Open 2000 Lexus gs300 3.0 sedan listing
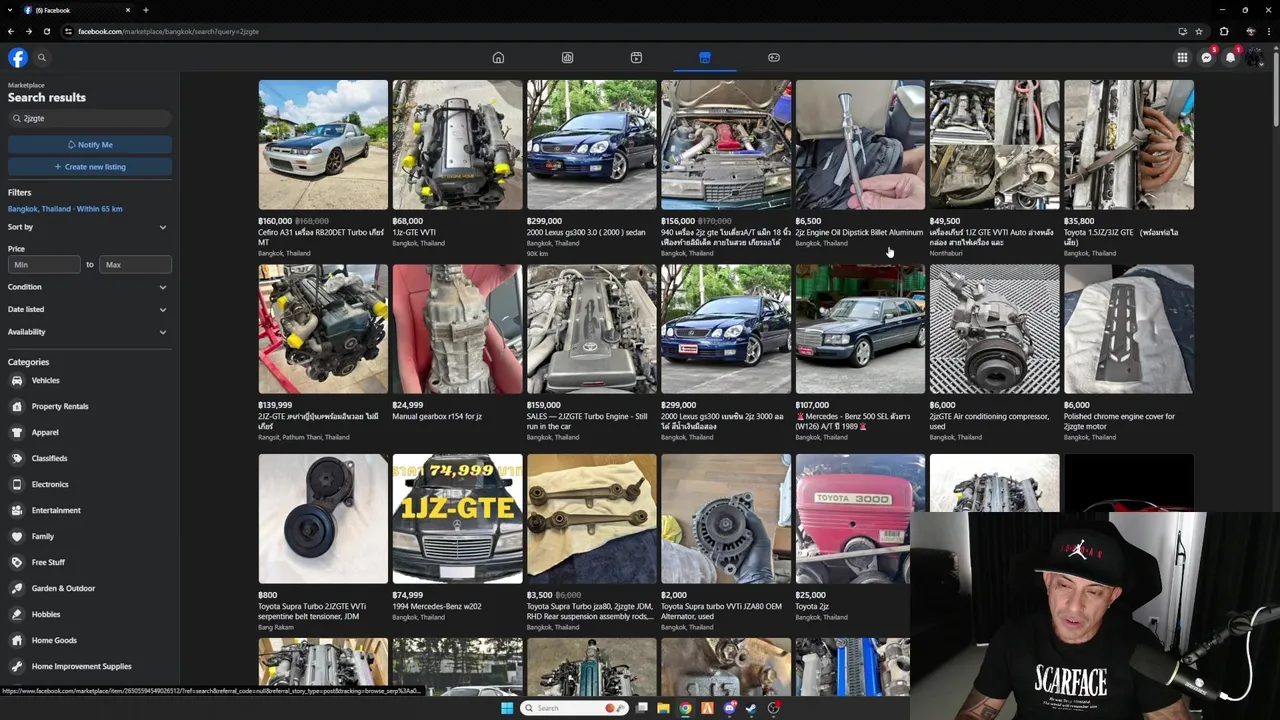This screenshot has width=1280, height=720. (x=592, y=168)
